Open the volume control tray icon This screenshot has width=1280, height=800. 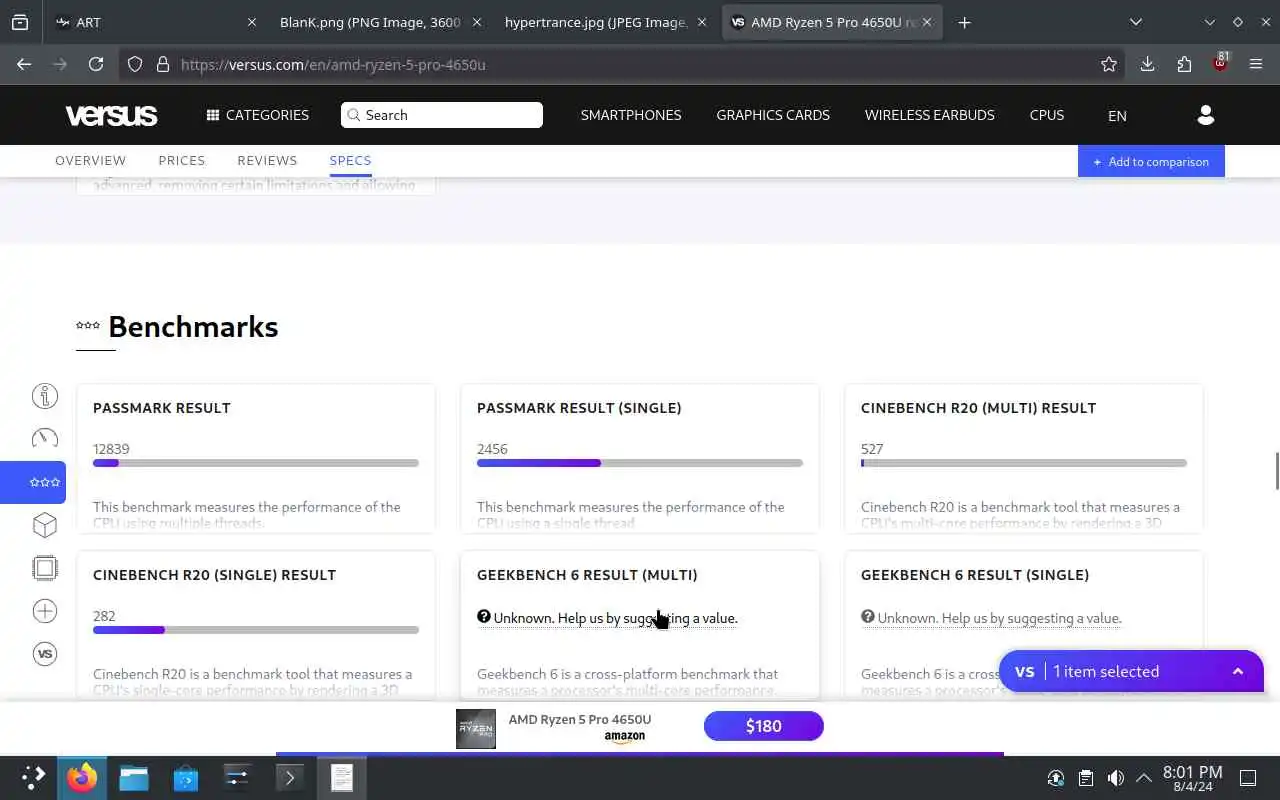(x=1115, y=778)
